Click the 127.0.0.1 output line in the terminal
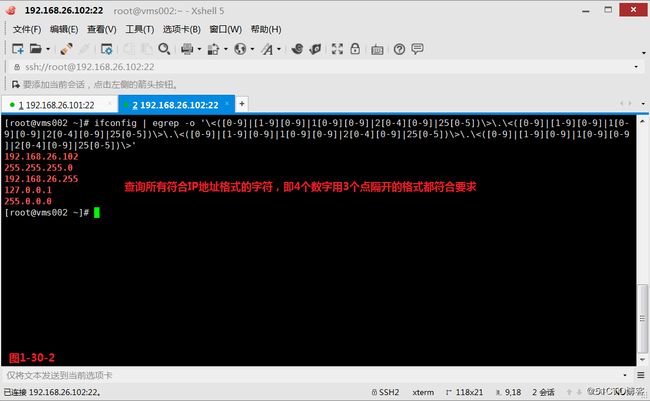 (28, 190)
